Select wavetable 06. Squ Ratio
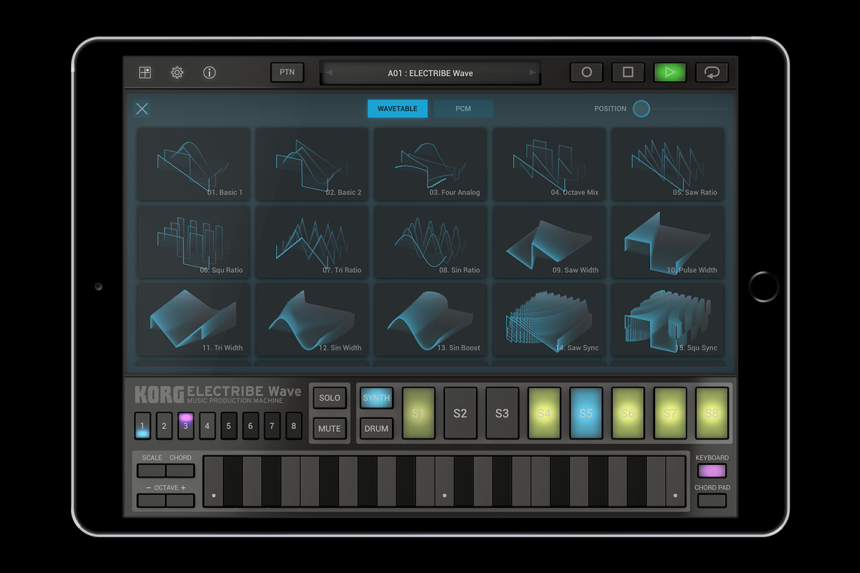Image resolution: width=860 pixels, height=573 pixels. pyautogui.click(x=193, y=242)
